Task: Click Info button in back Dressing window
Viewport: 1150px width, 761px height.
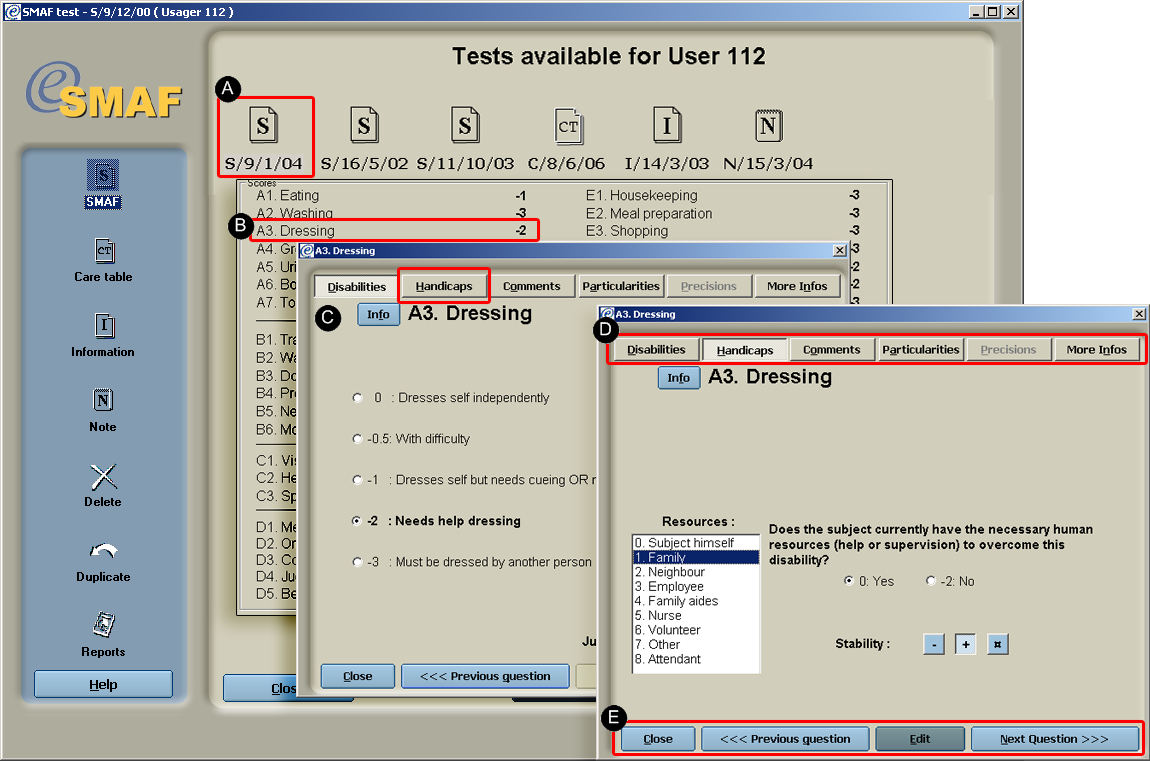Action: [378, 314]
